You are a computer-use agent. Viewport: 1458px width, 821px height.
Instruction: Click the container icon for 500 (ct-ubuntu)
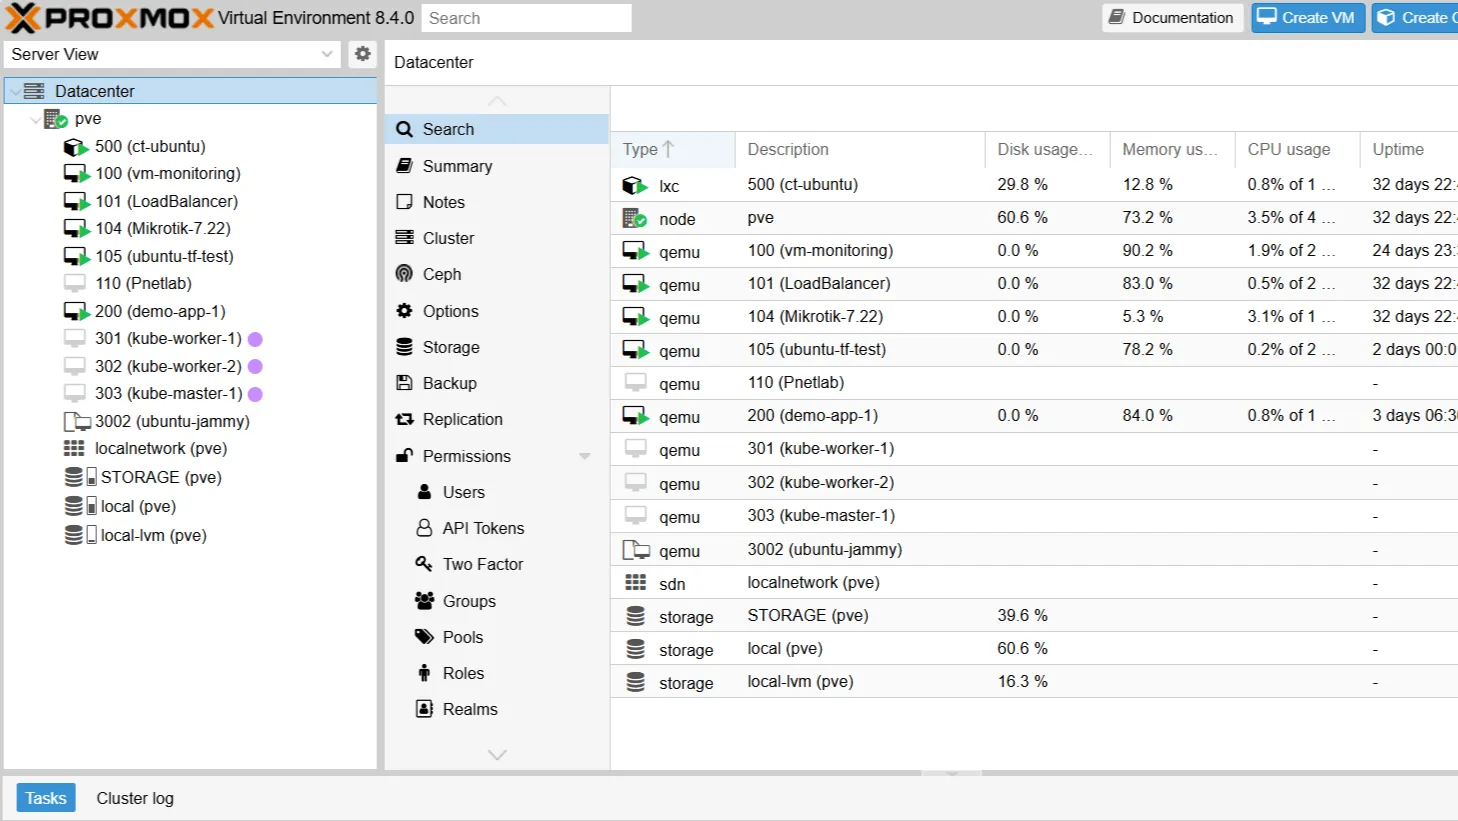pyautogui.click(x=76, y=147)
